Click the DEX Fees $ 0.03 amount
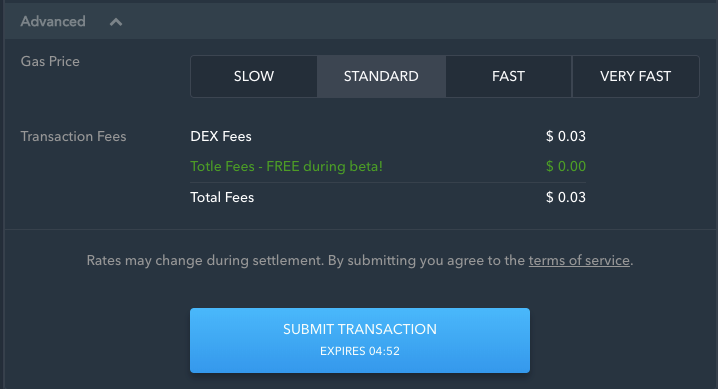Image resolution: width=718 pixels, height=389 pixels. (x=566, y=136)
